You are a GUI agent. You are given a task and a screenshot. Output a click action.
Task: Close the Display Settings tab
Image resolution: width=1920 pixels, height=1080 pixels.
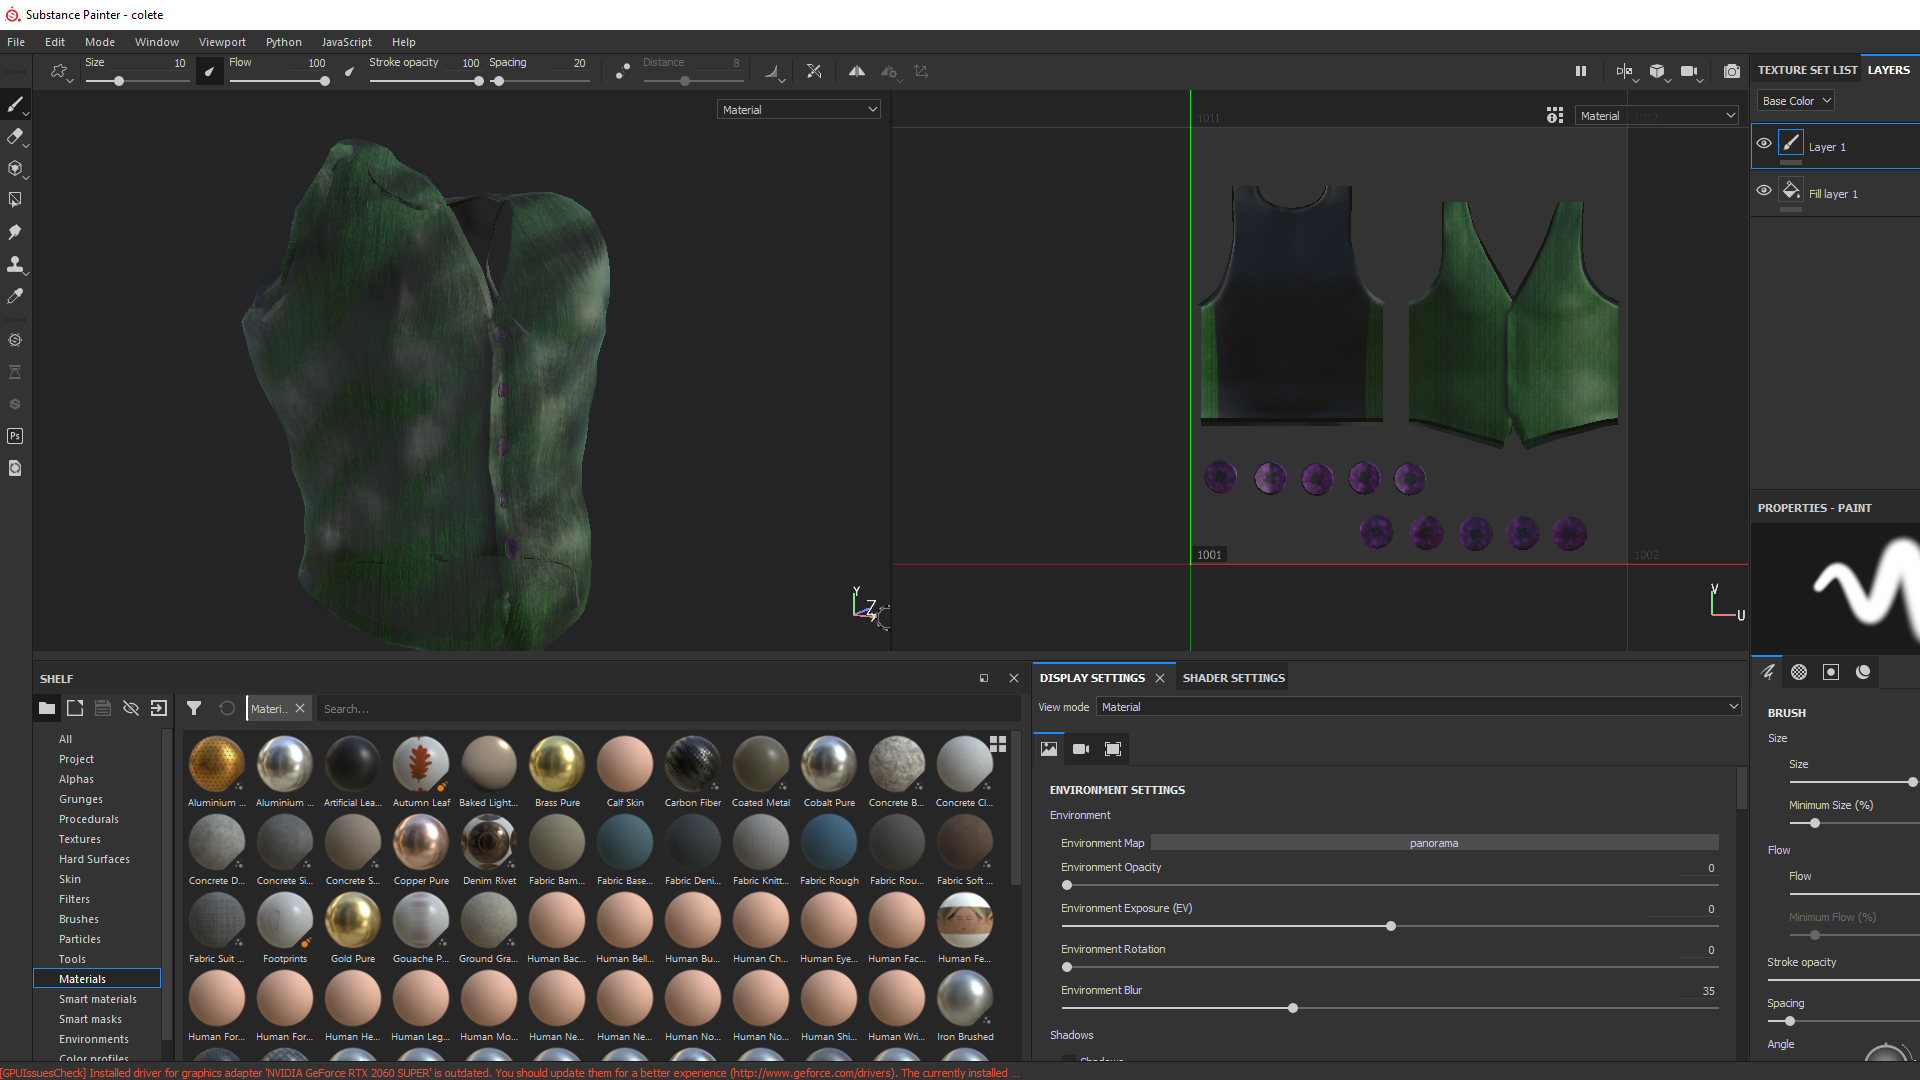point(1160,678)
